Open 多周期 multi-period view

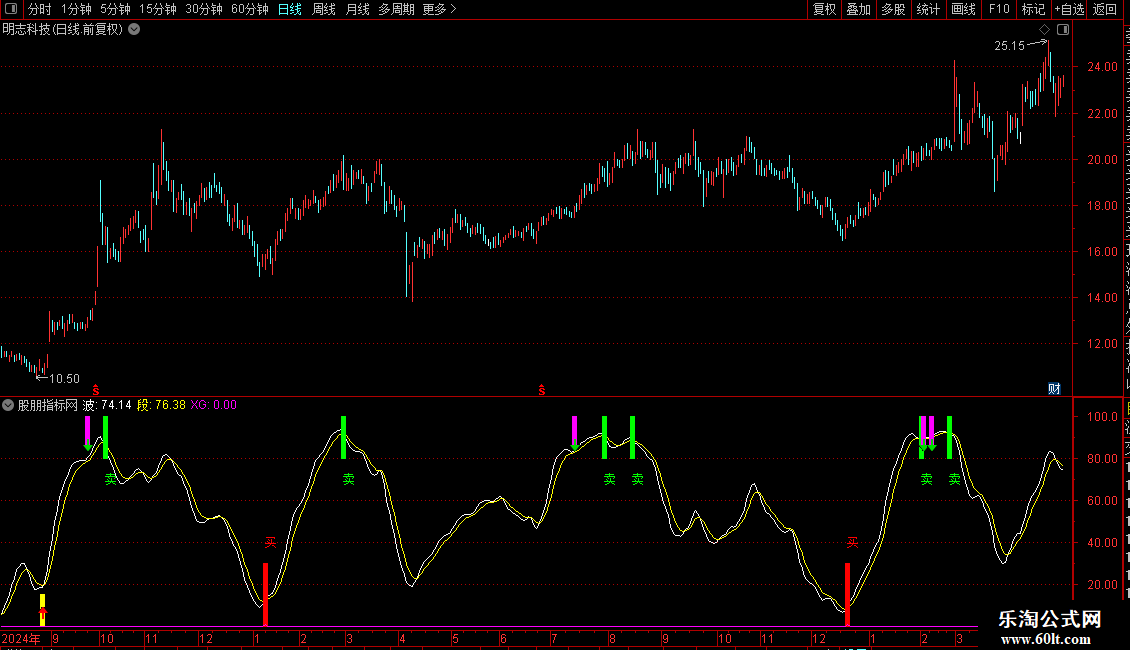coord(396,9)
